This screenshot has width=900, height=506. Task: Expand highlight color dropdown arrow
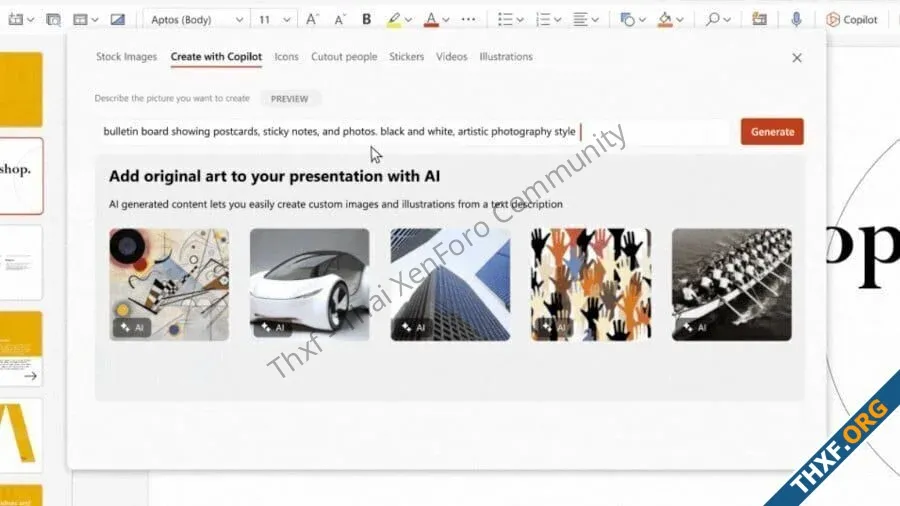pos(408,20)
